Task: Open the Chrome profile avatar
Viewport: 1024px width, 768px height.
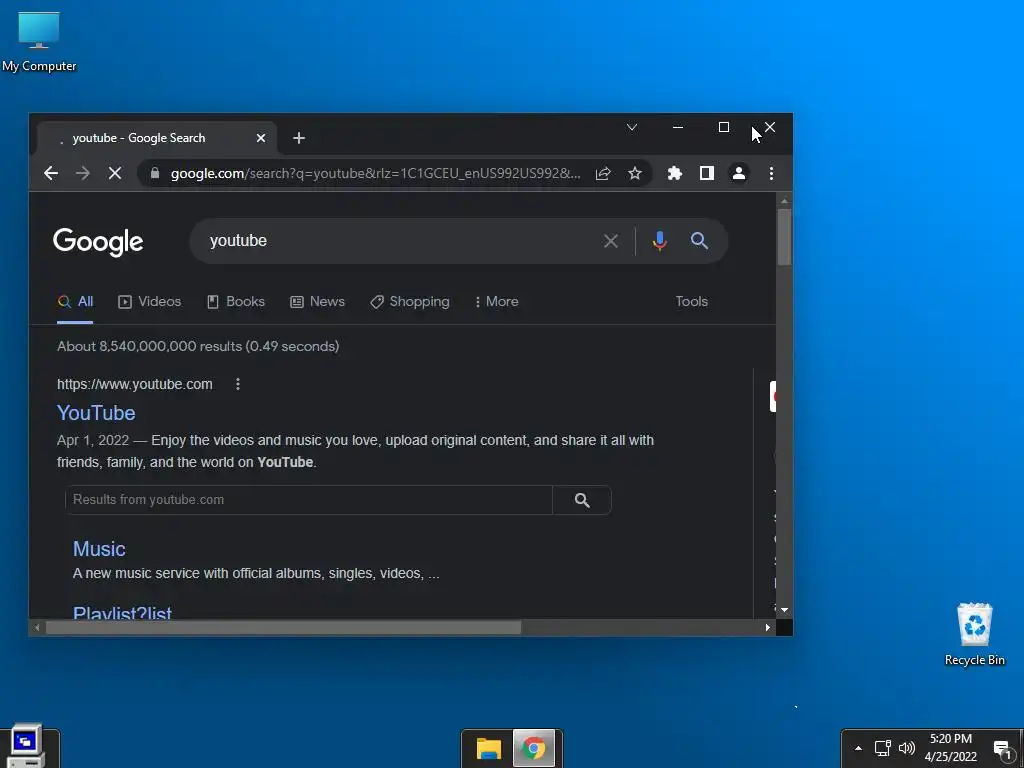Action: [739, 173]
